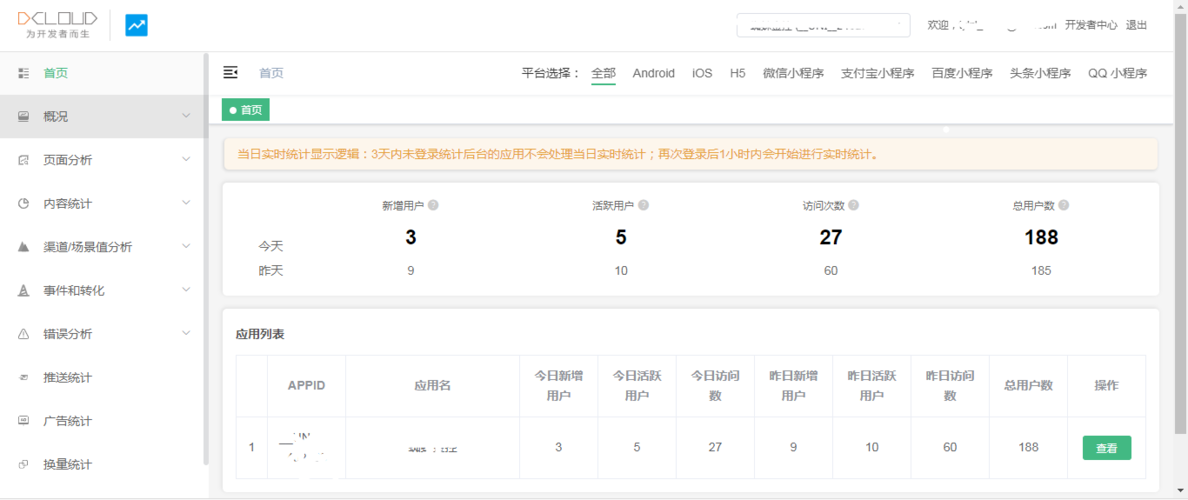1188x500 pixels.
Task: Select the Android platform tab
Action: (653, 73)
